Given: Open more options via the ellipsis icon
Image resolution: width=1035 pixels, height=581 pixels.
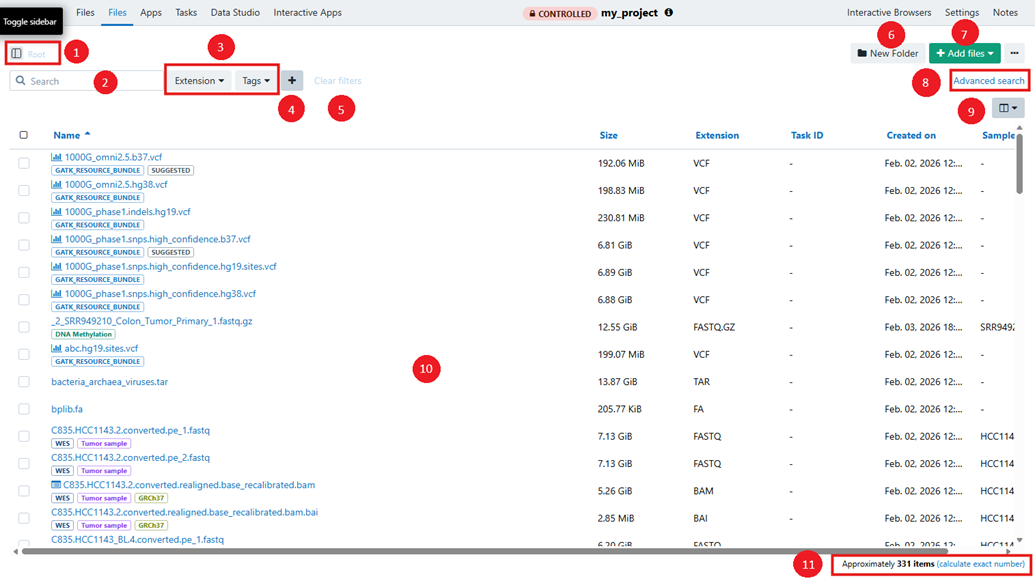Looking at the screenshot, I should coord(1014,52).
